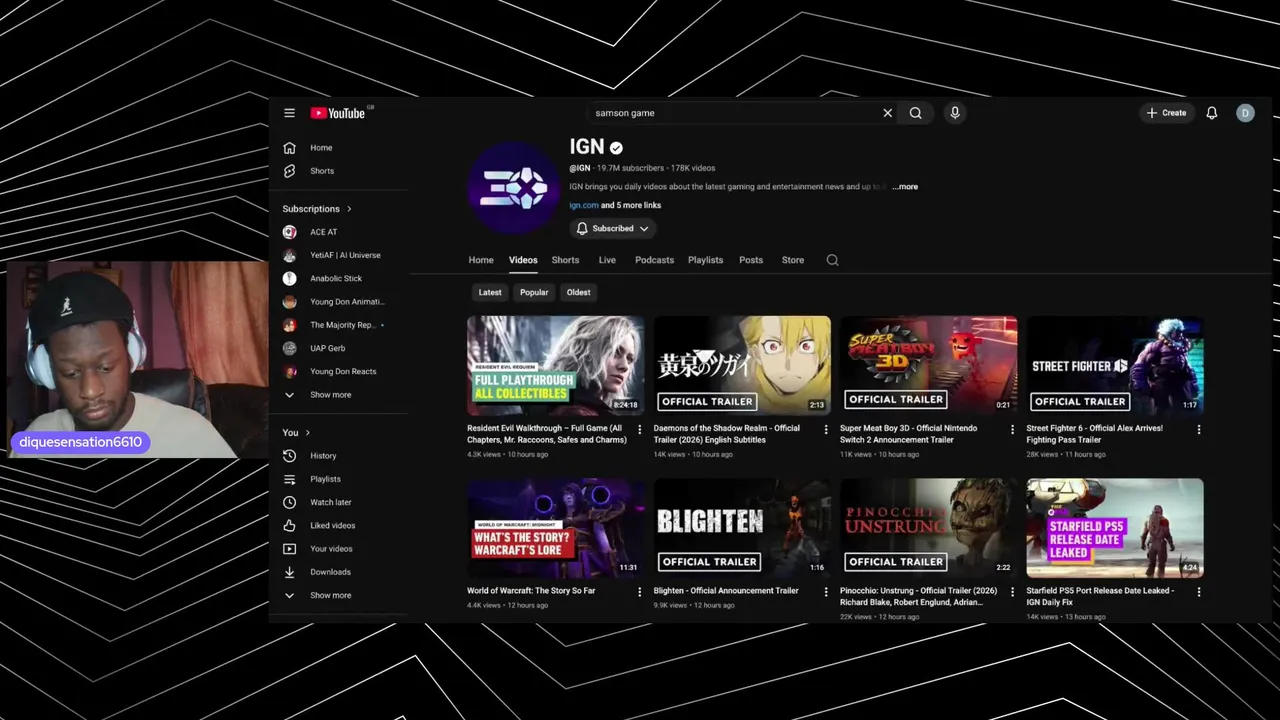The width and height of the screenshot is (1280, 720).
Task: Open Street Fighter 6 video thumbnail
Action: (x=1115, y=365)
